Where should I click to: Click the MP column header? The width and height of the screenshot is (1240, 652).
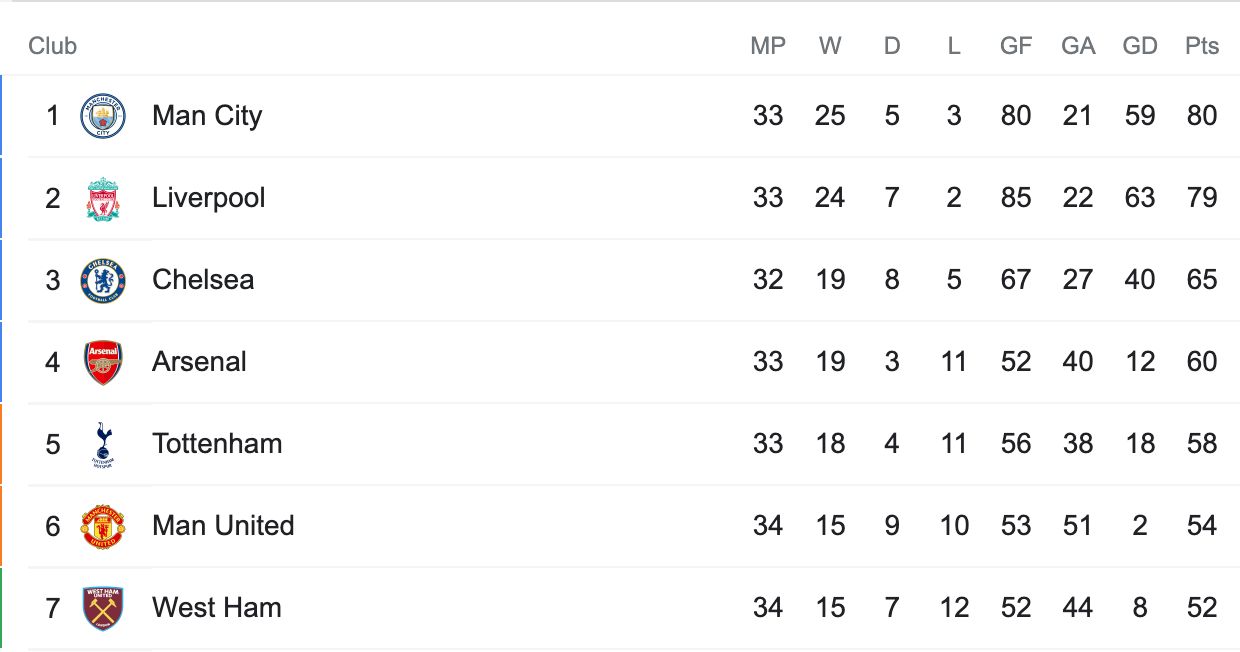click(768, 46)
